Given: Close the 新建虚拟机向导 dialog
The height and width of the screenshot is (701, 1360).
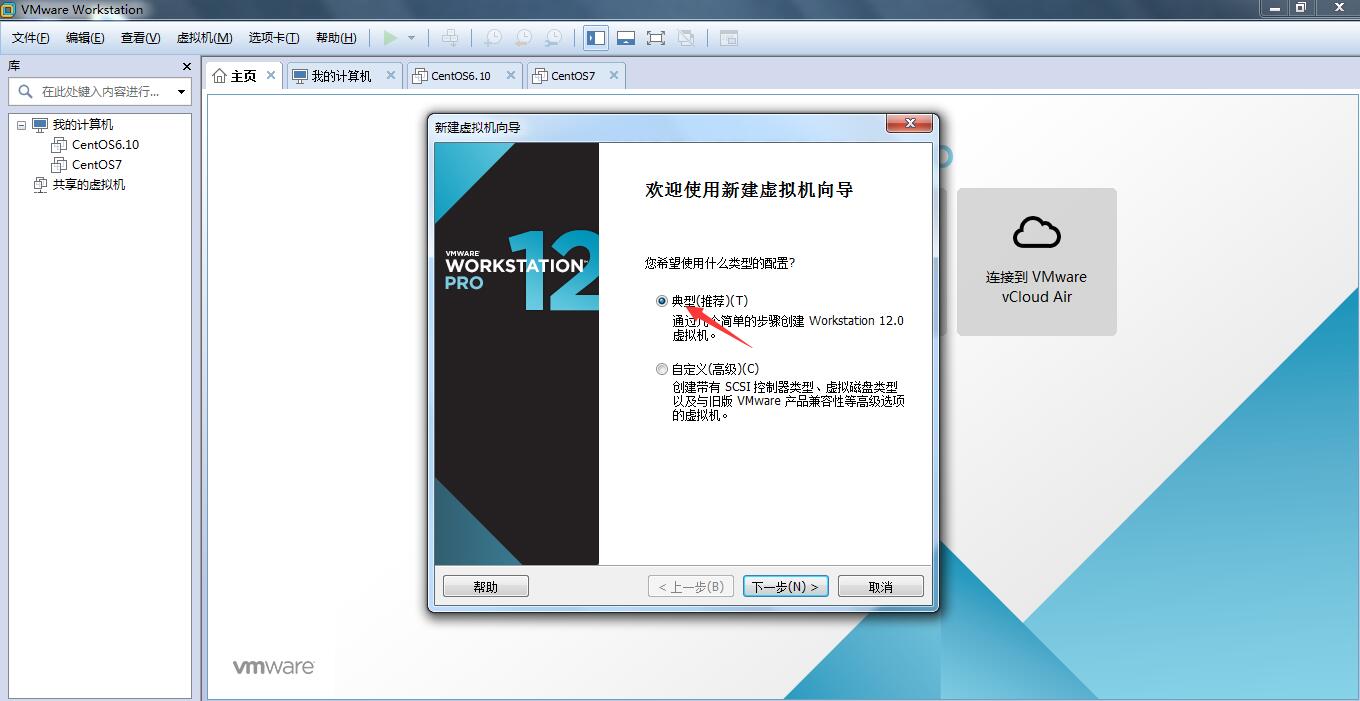Looking at the screenshot, I should [909, 124].
